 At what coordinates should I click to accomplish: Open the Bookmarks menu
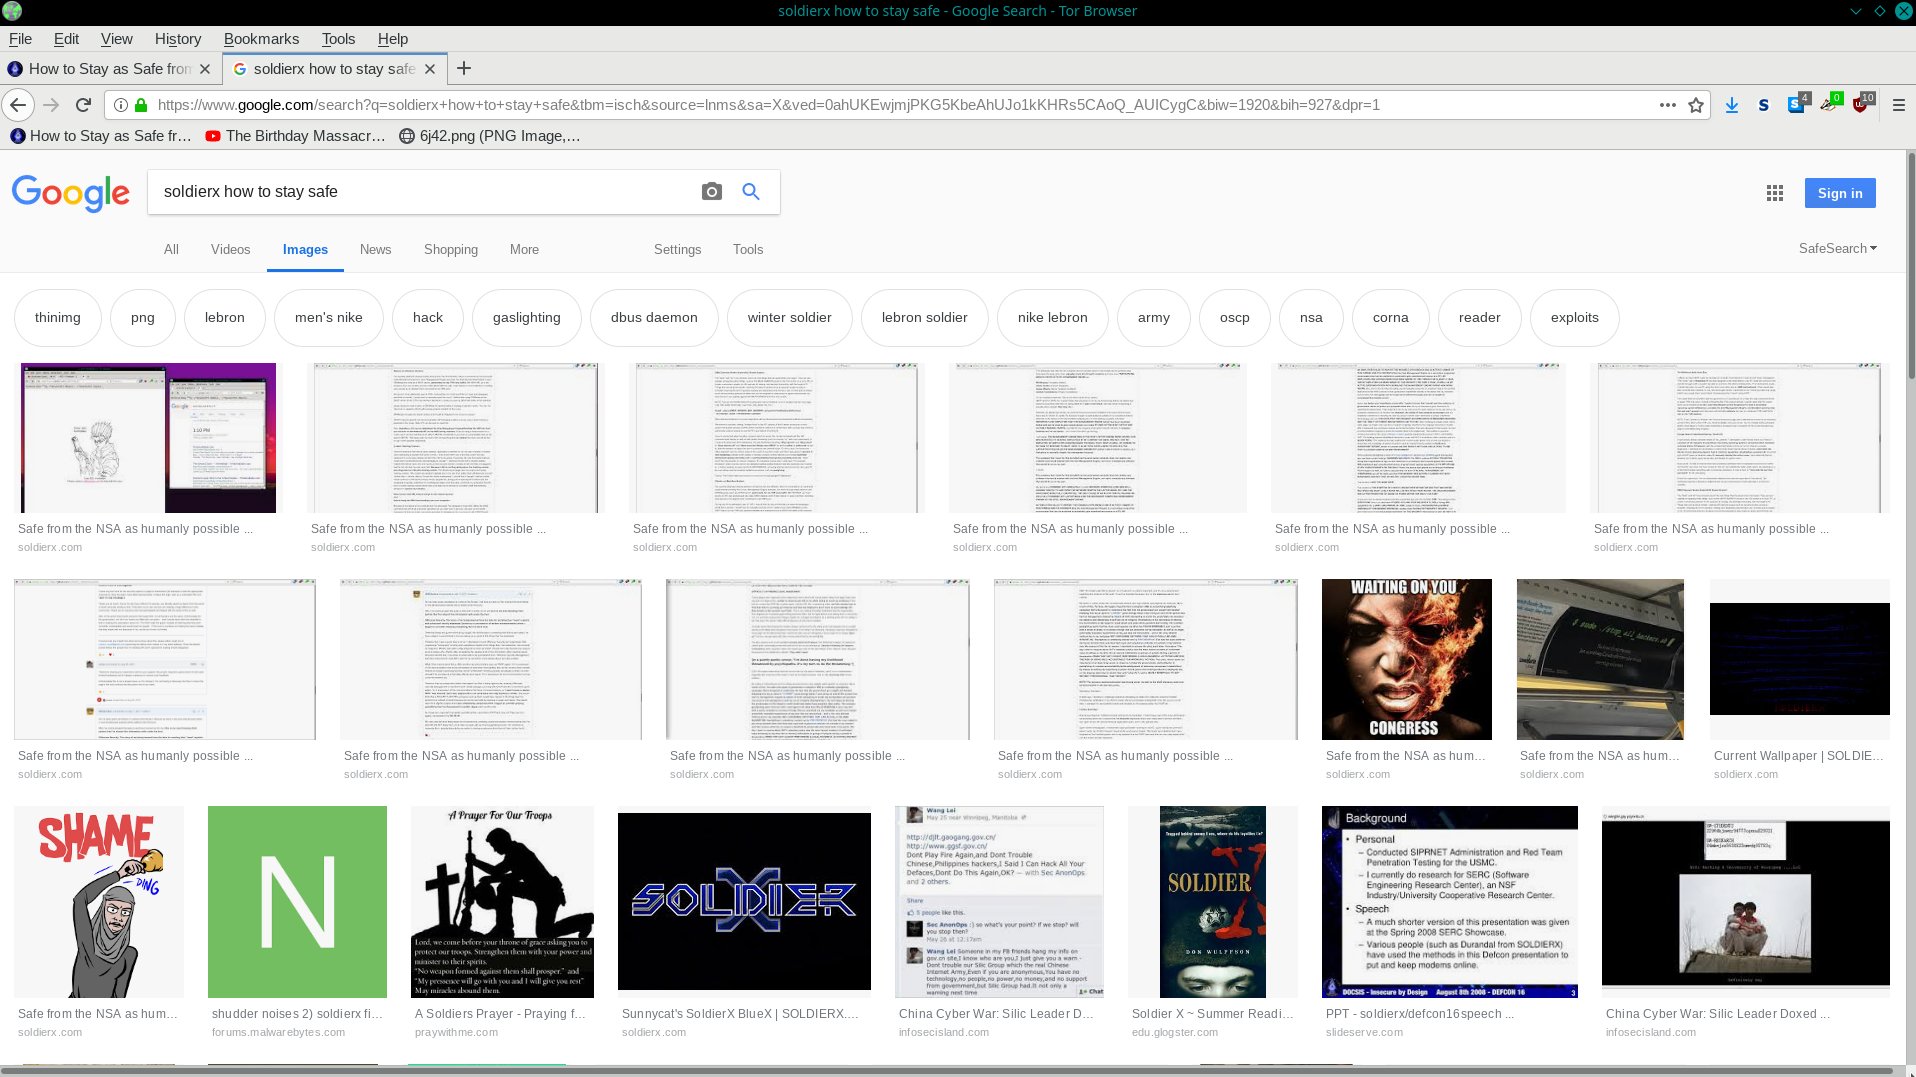[x=261, y=39]
